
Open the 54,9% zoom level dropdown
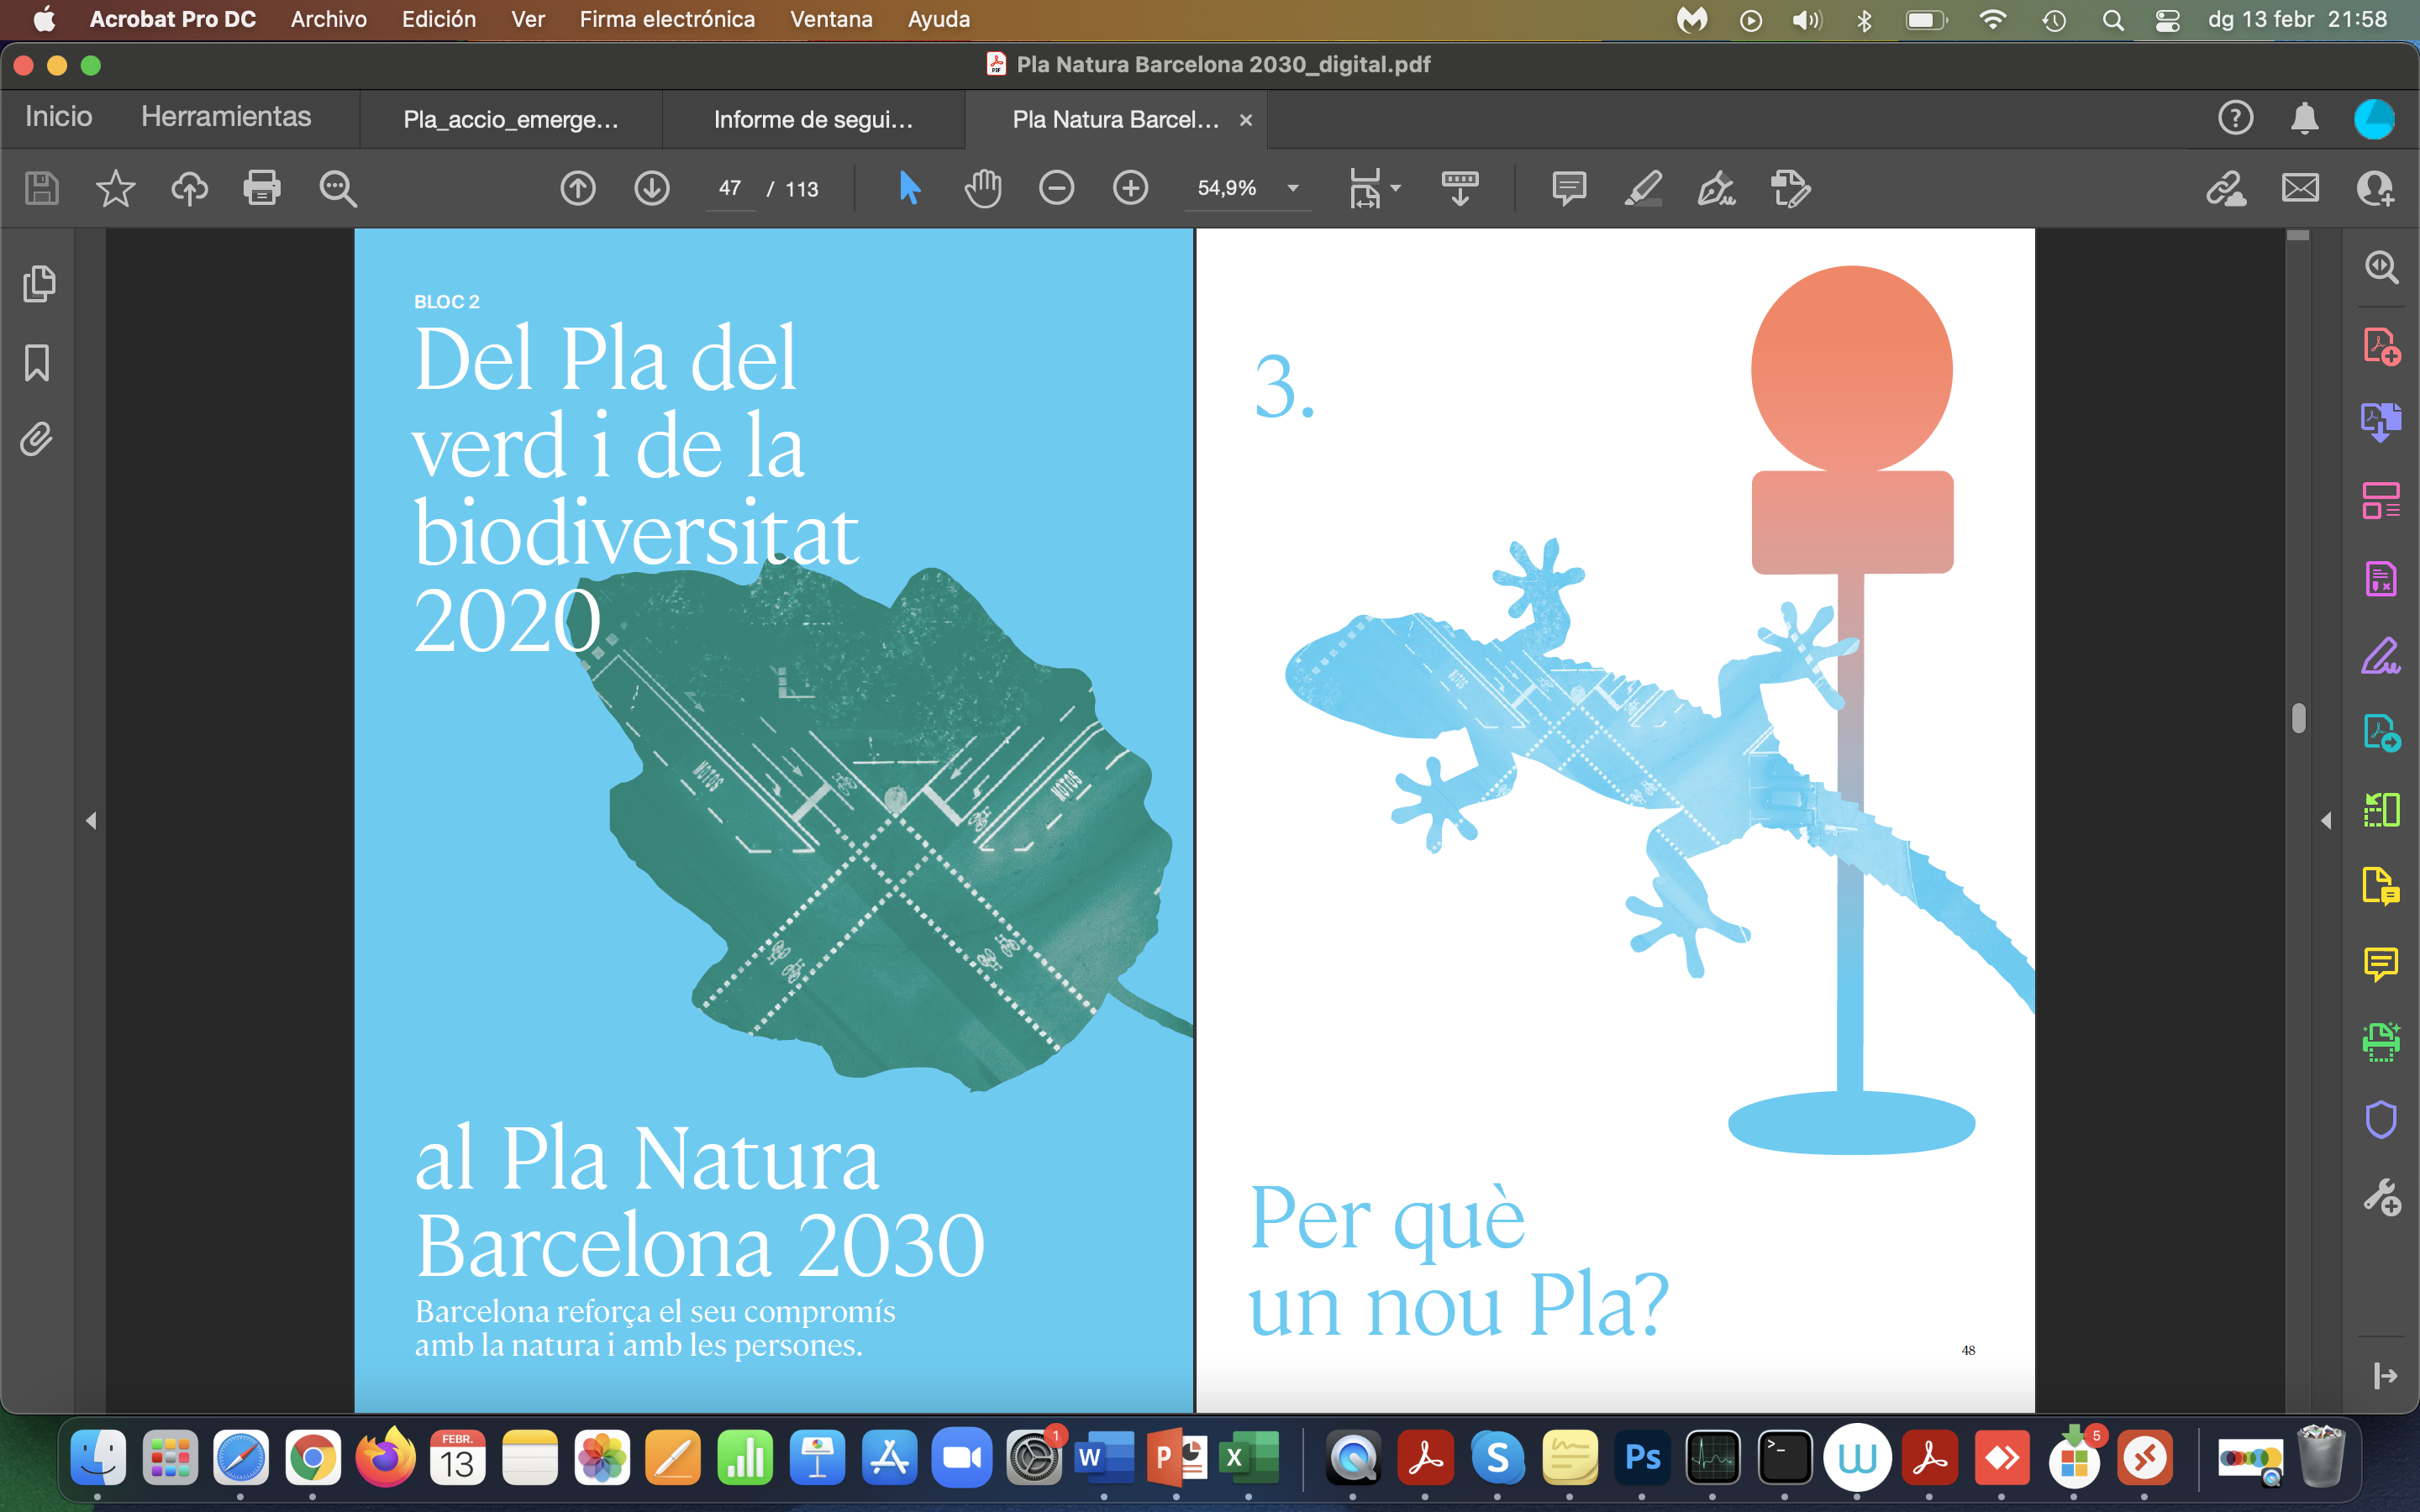[x=1293, y=188]
